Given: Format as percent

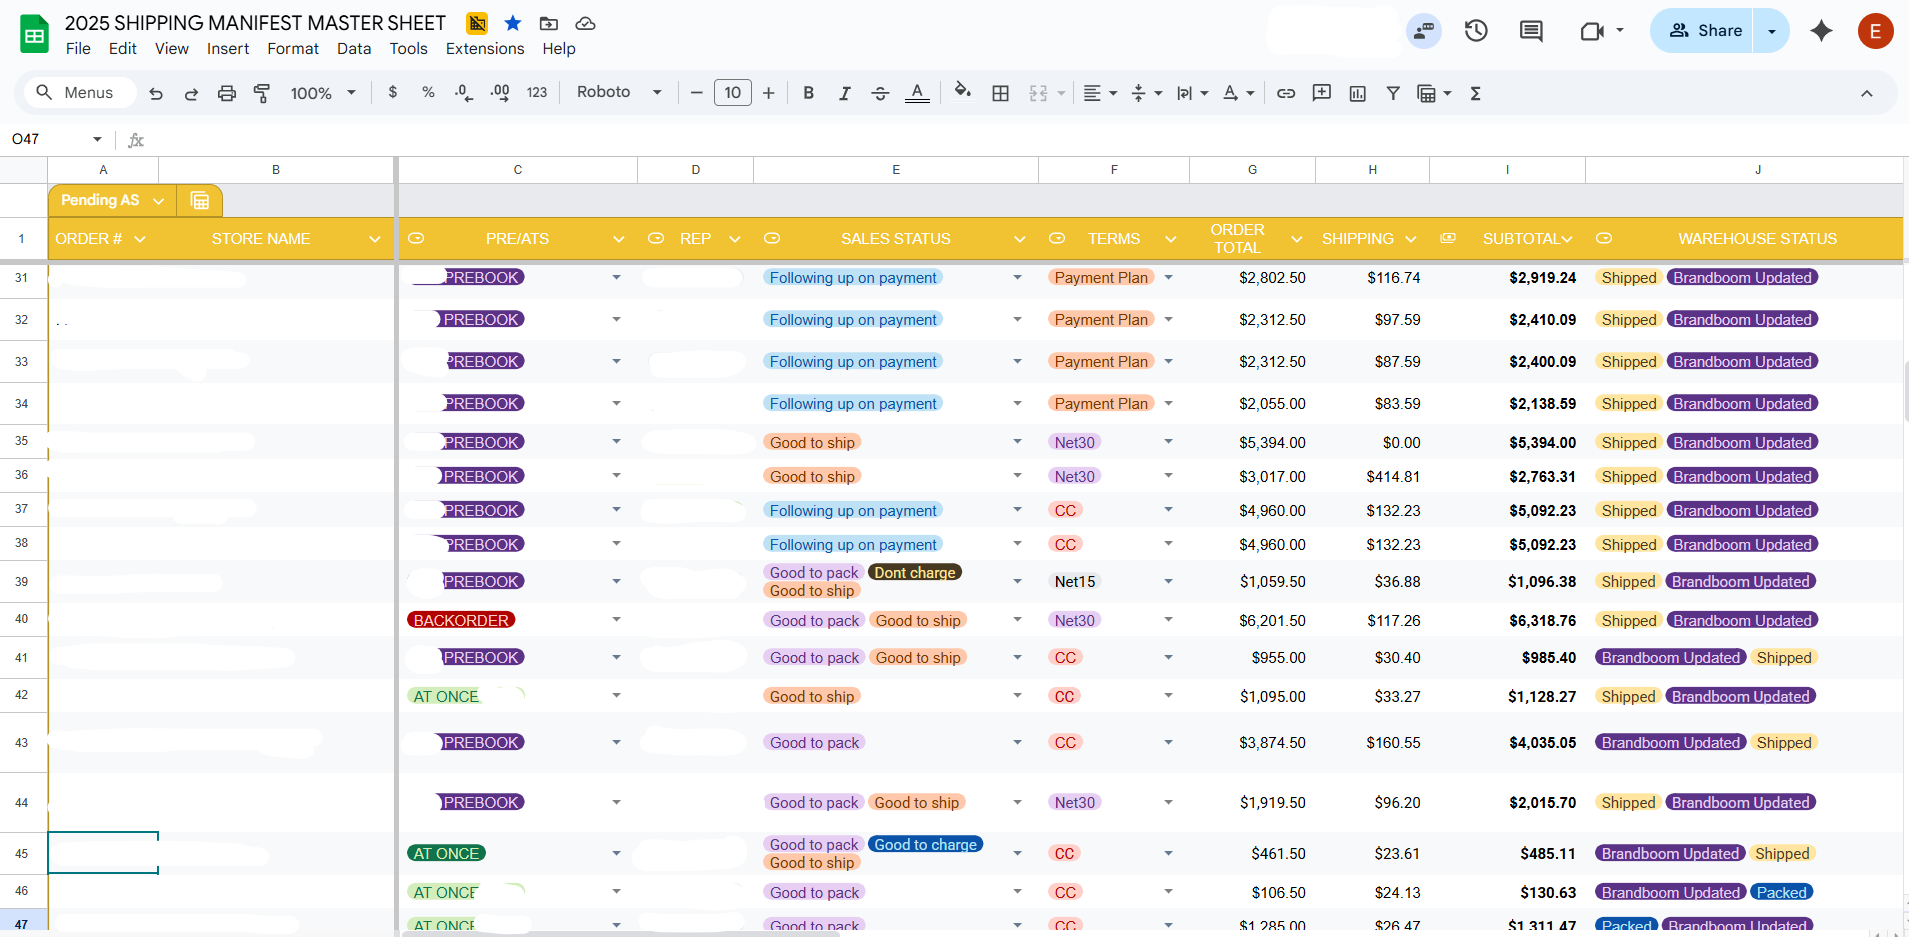Looking at the screenshot, I should (428, 92).
